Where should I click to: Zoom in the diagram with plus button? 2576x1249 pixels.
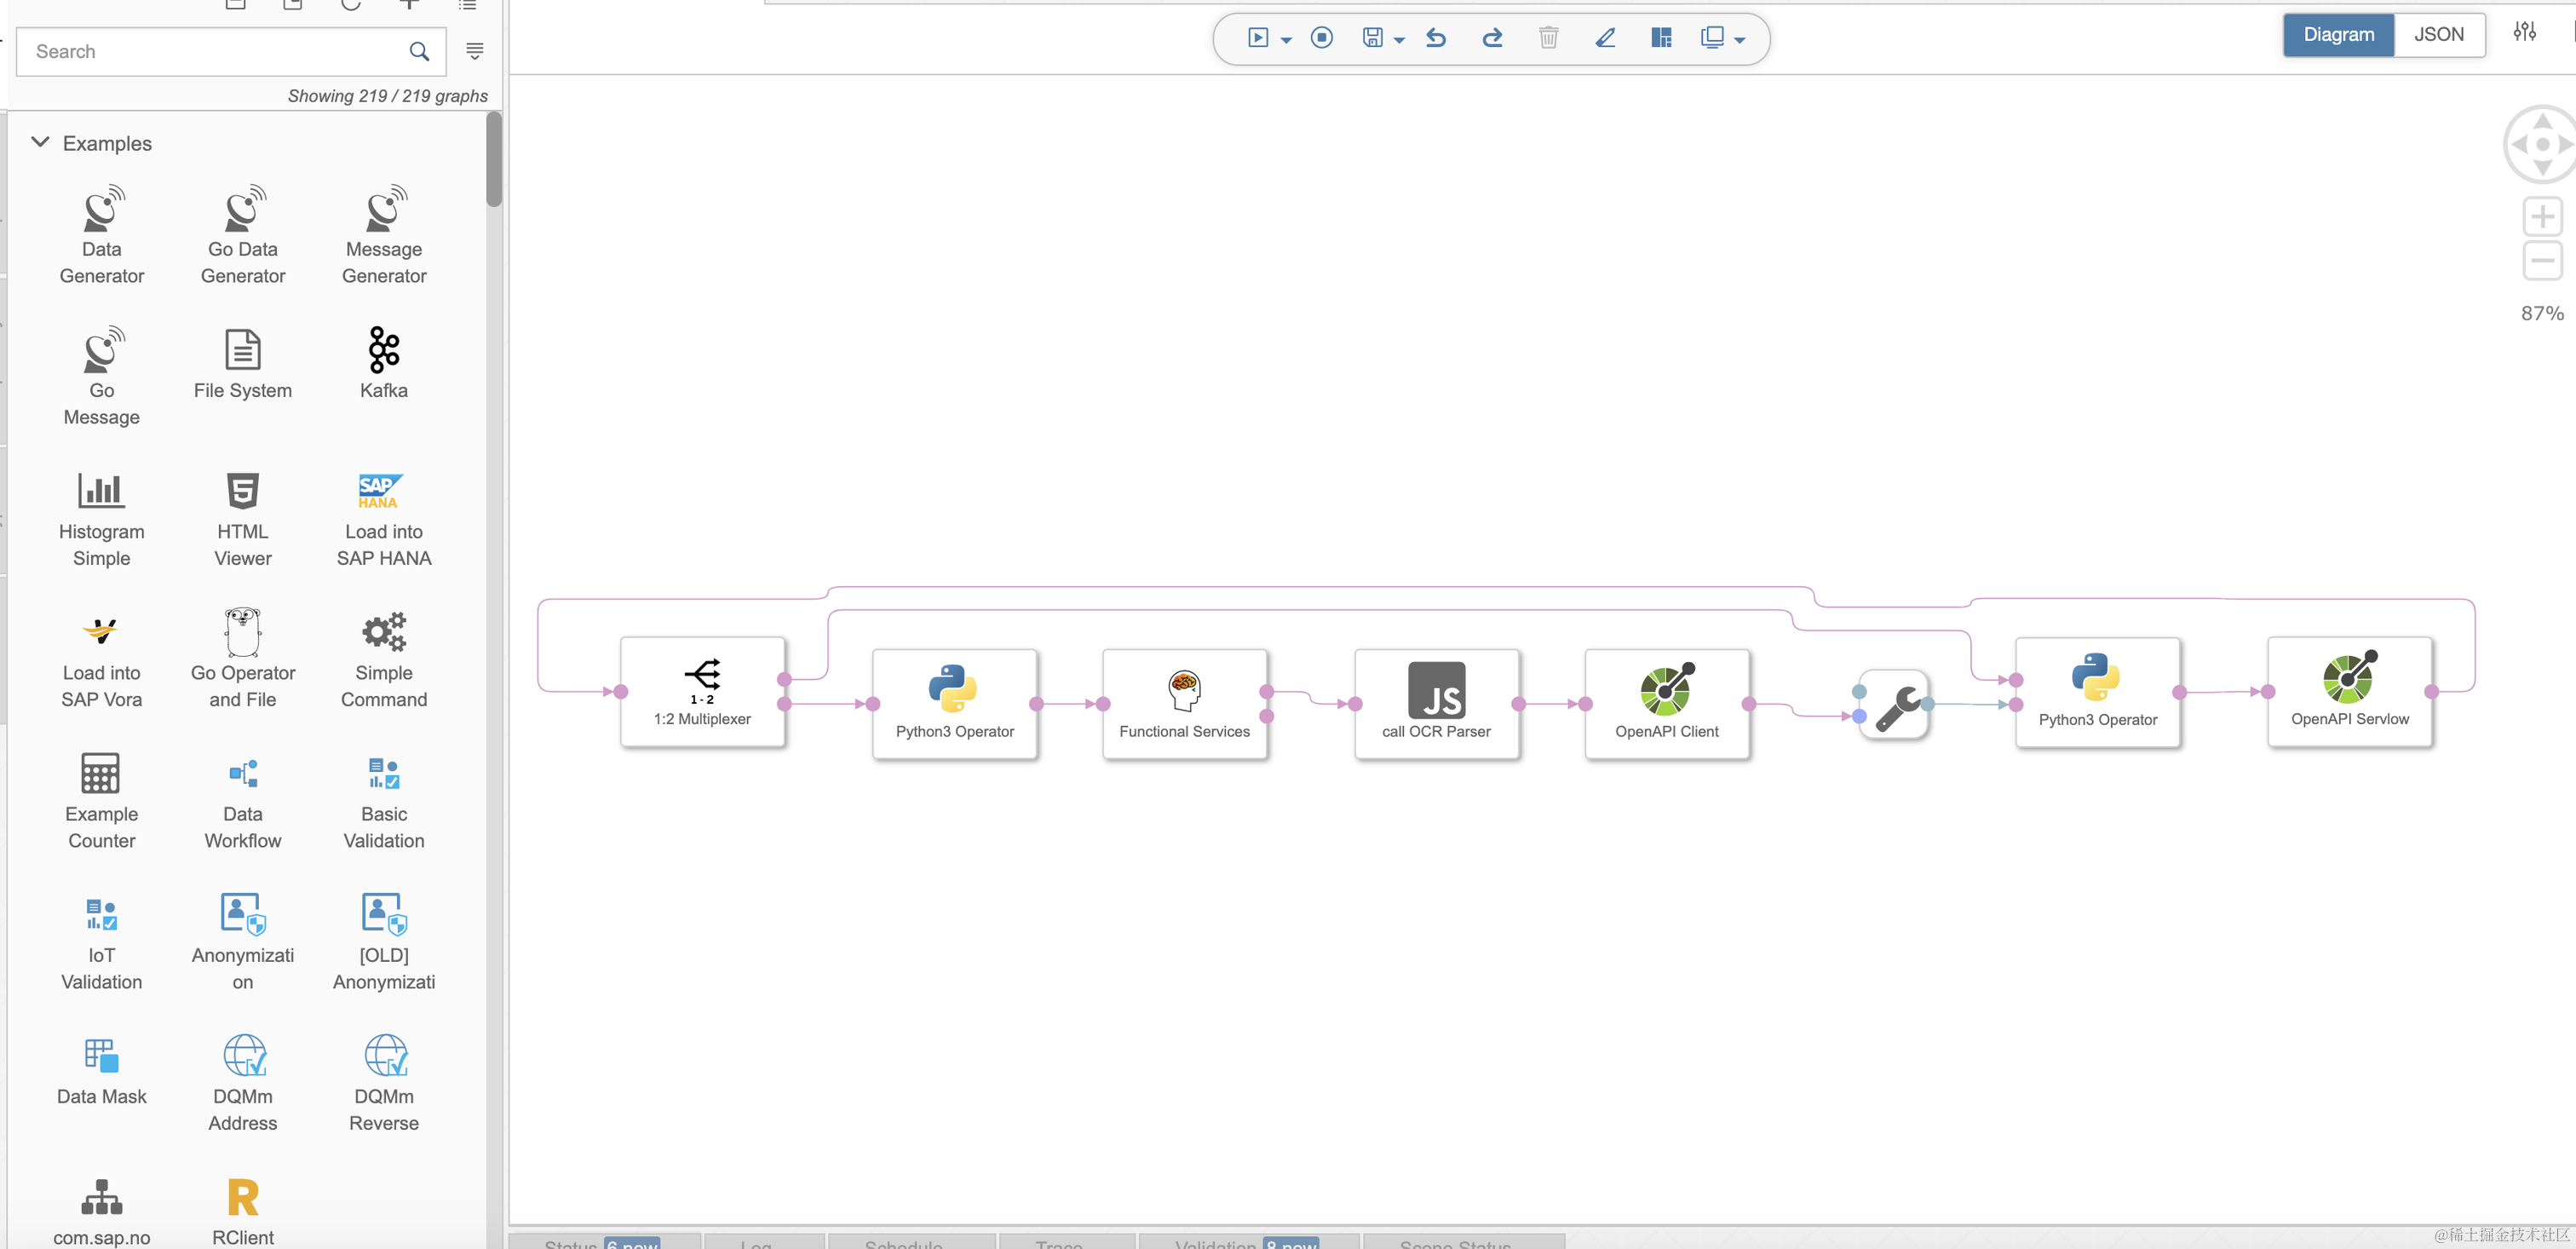2541,217
